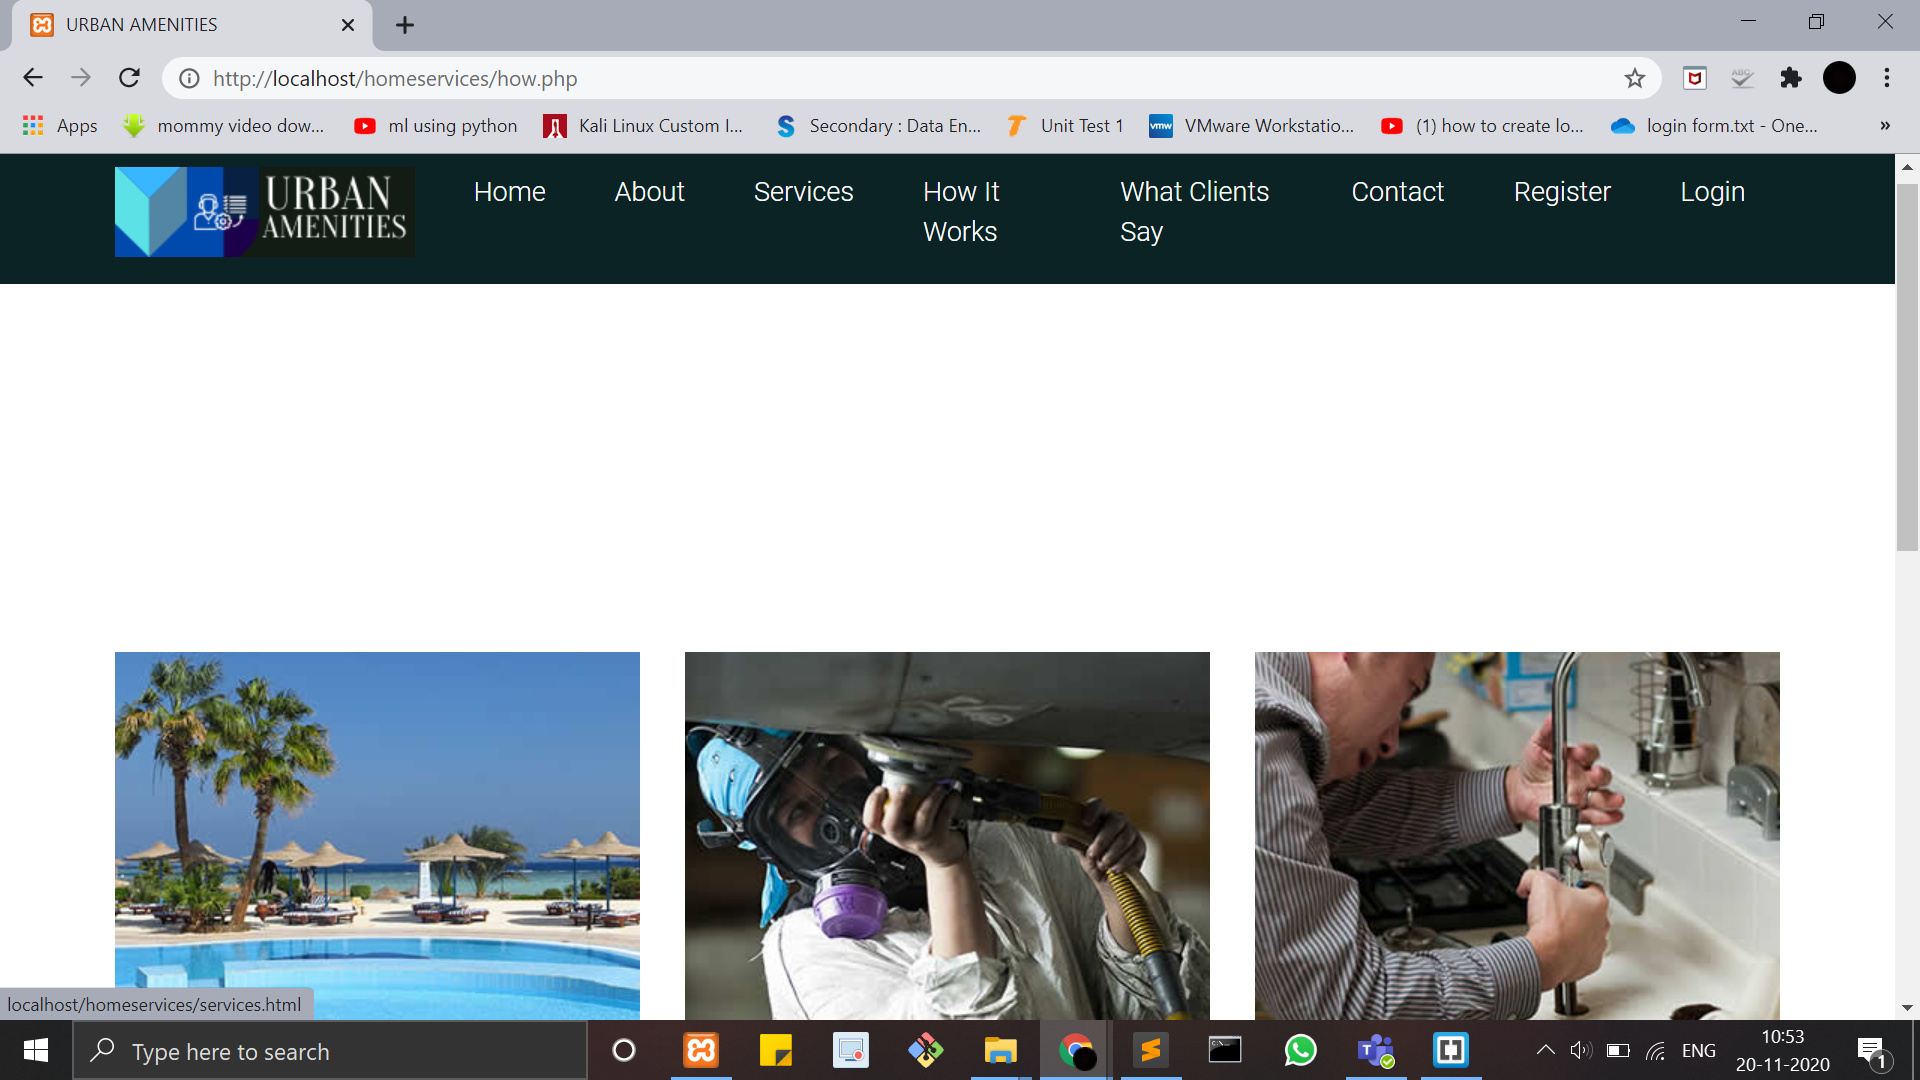Screen dimensions: 1920x1080
Task: Launch WhatsApp from the taskbar
Action: click(x=1300, y=1051)
